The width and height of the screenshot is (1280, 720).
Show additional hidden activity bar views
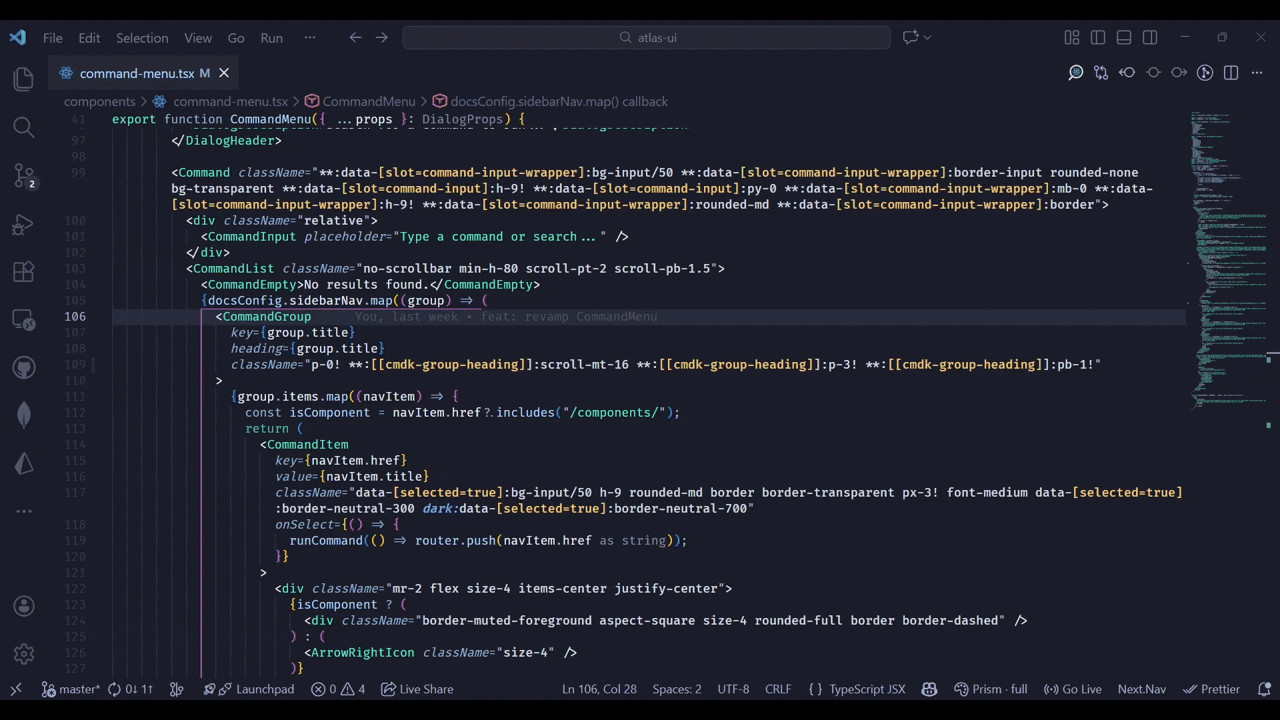24,511
